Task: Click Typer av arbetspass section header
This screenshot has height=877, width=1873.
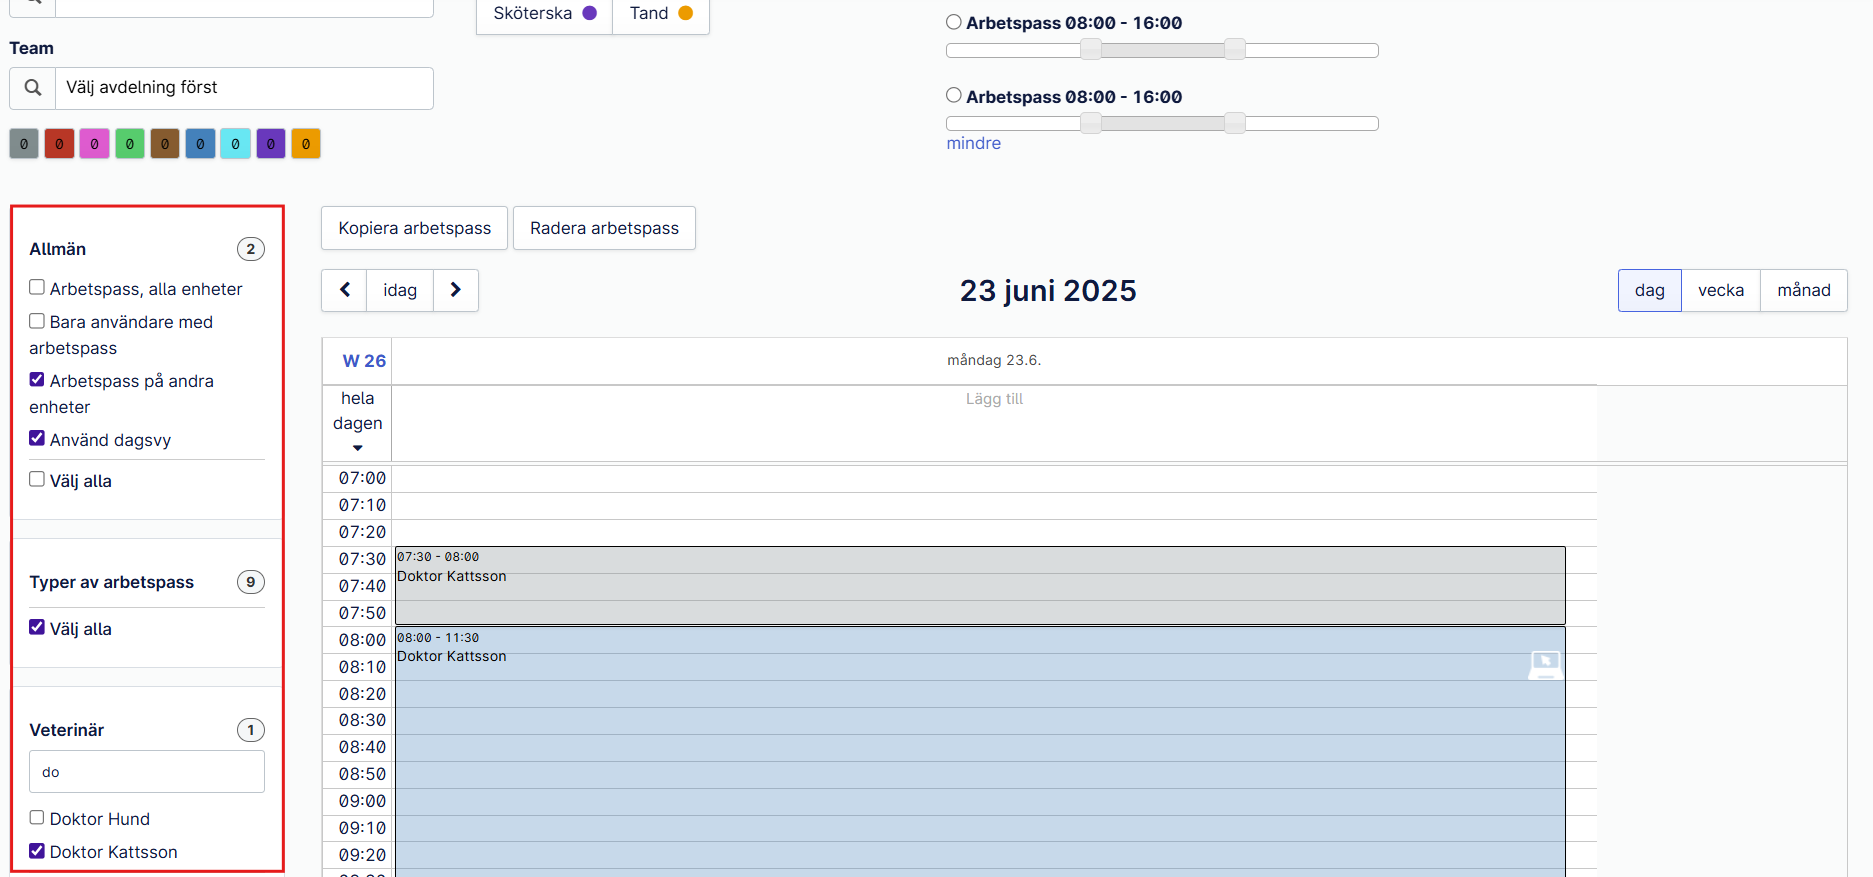Action: (x=112, y=582)
